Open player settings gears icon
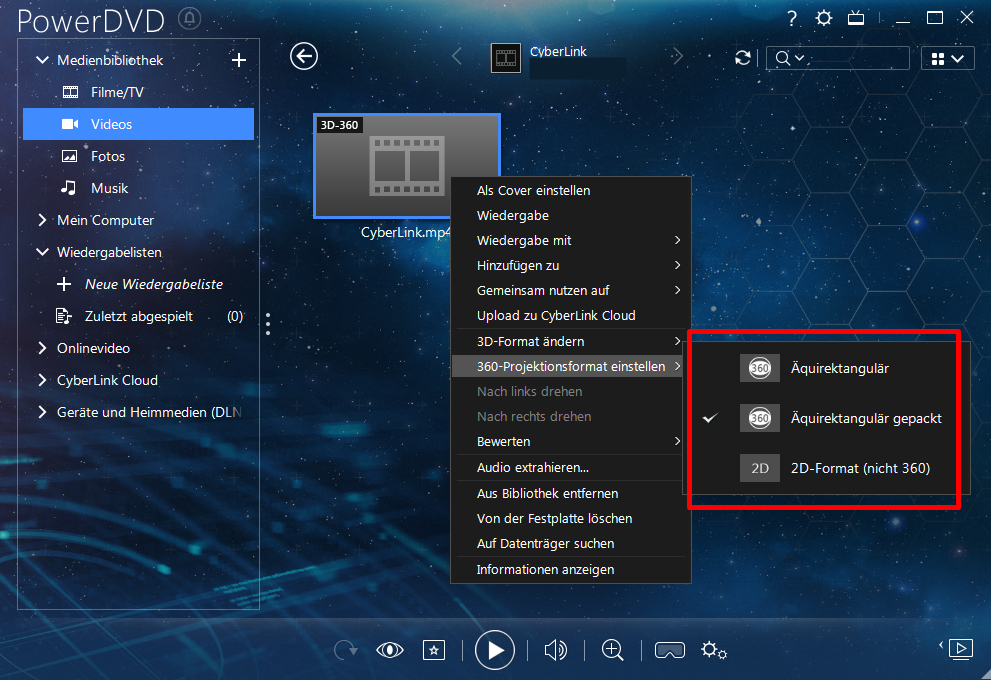 click(714, 650)
